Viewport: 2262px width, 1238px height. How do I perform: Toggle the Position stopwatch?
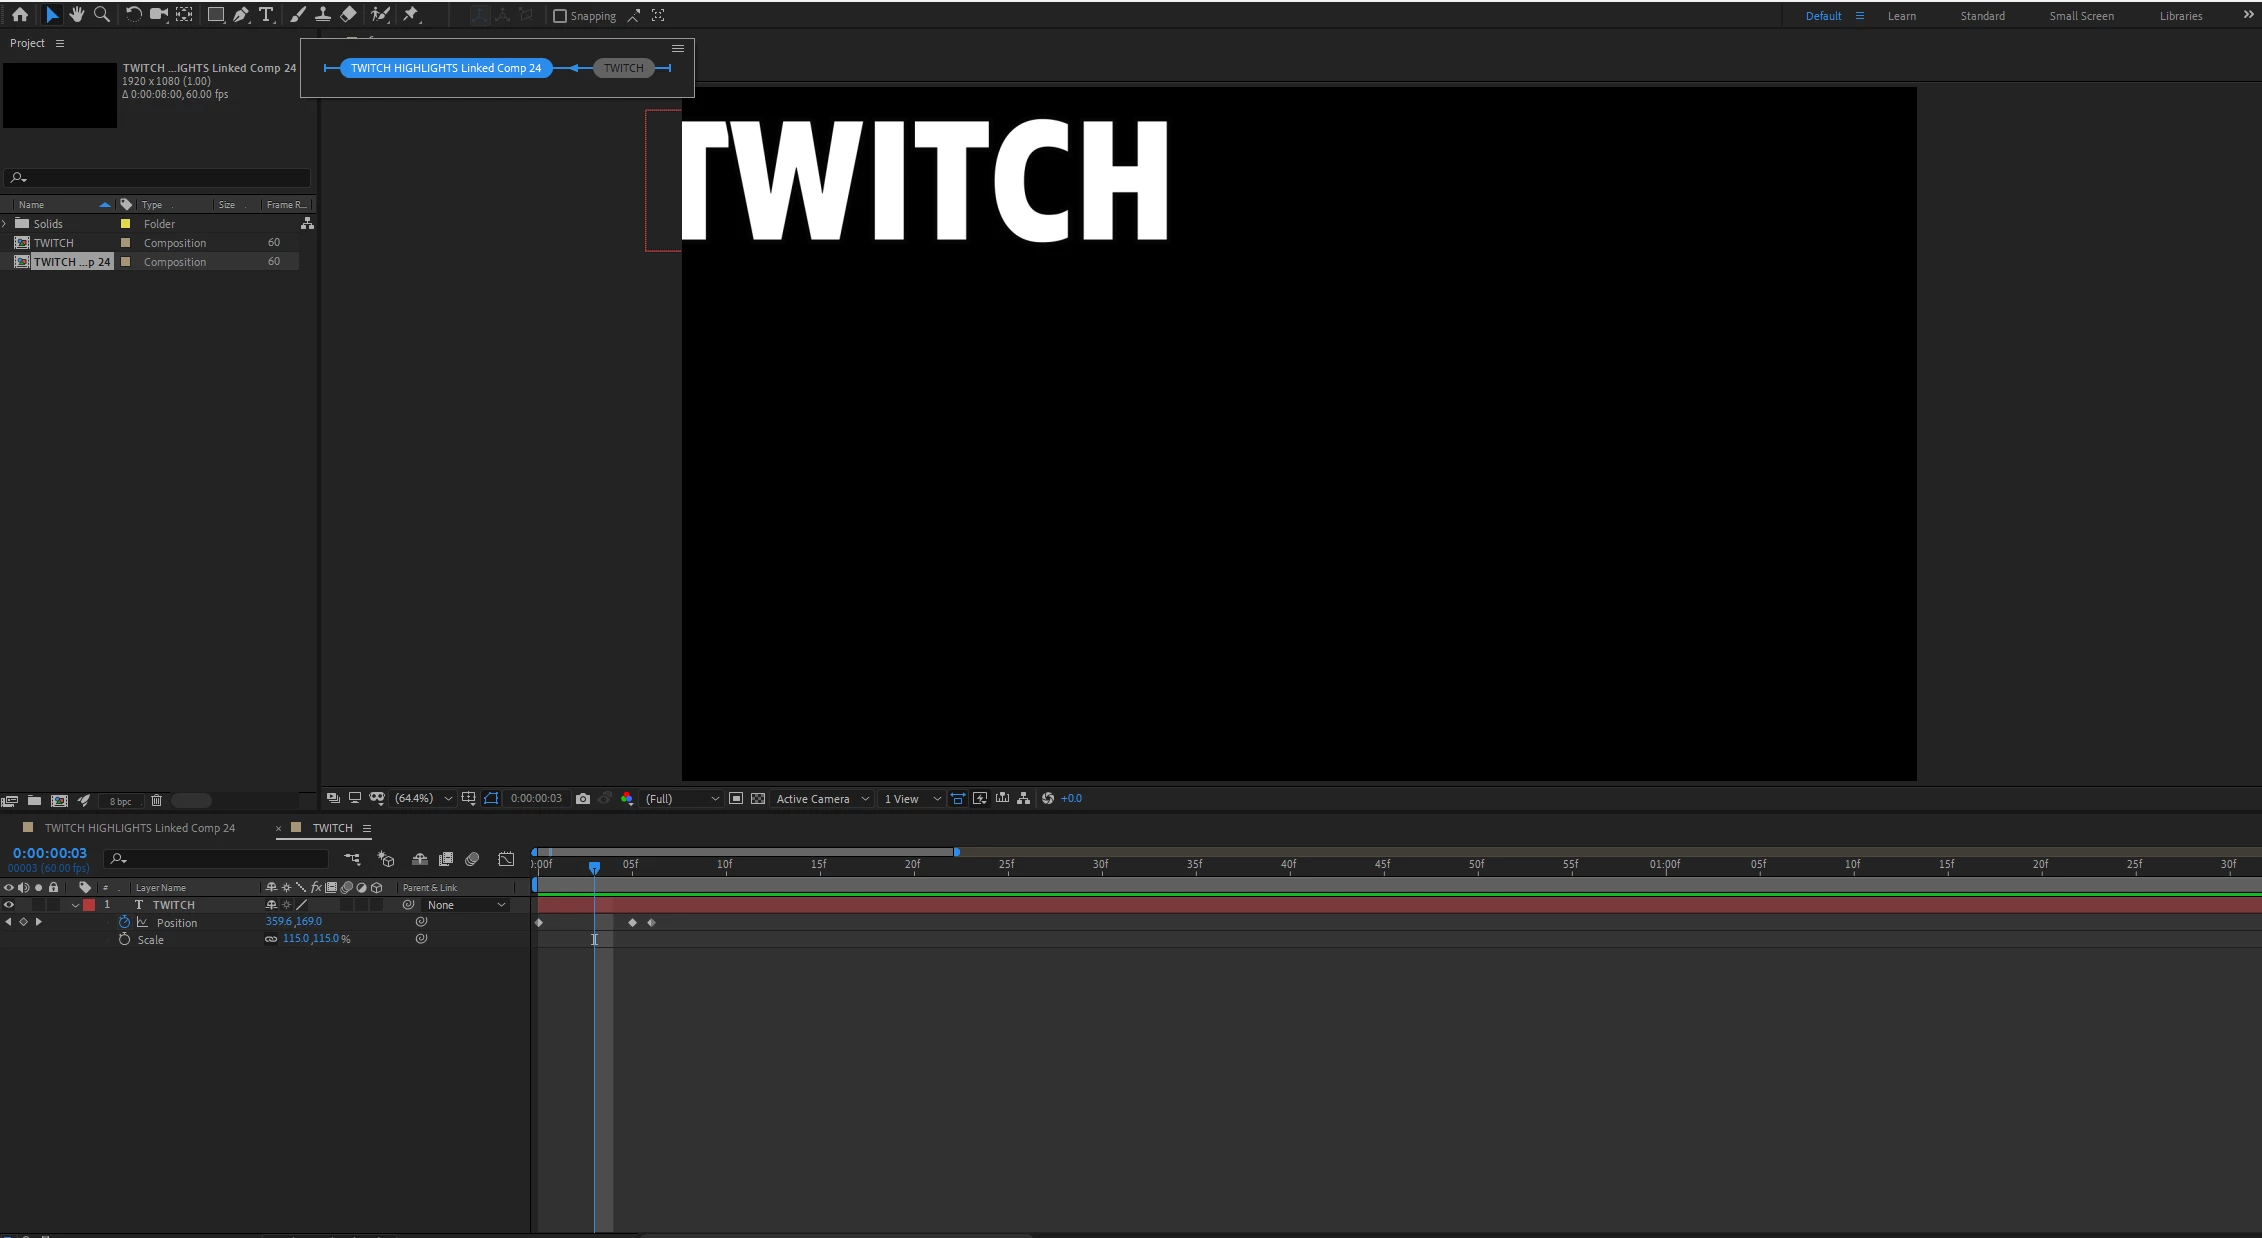coord(124,922)
